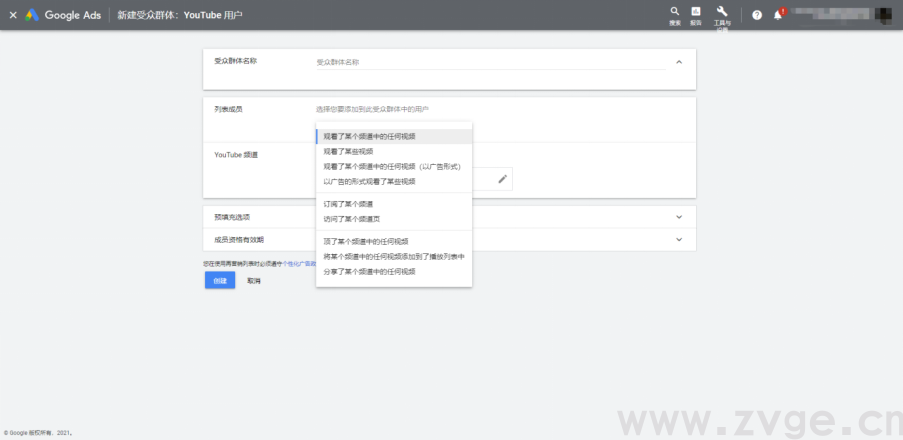Image resolution: width=903 pixels, height=440 pixels.
Task: Click the close X icon in header
Action: click(x=13, y=15)
